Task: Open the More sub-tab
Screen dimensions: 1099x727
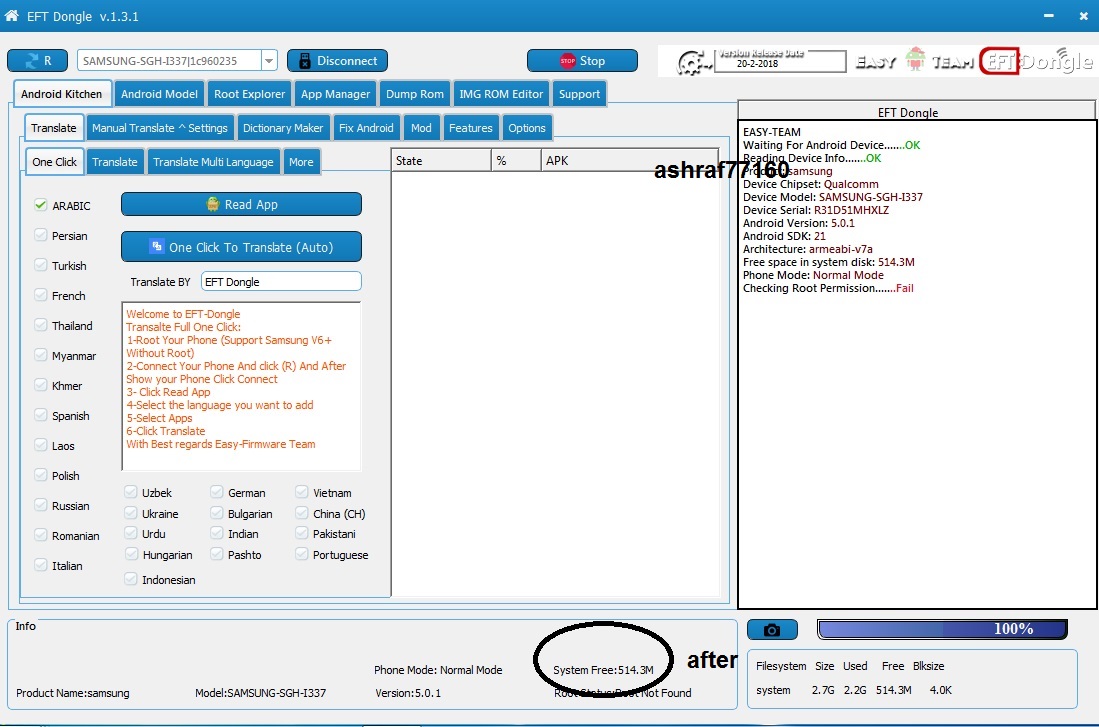Action: (x=301, y=162)
